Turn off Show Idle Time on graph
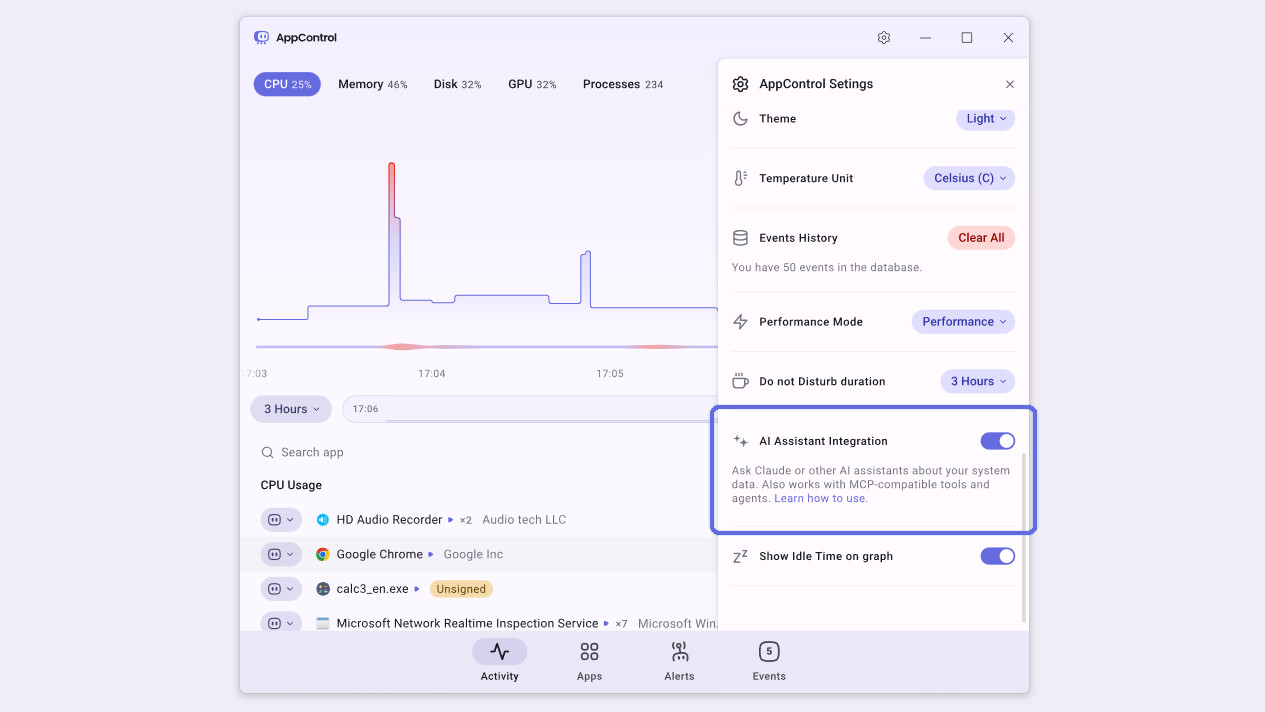This screenshot has width=1265, height=712. (997, 556)
